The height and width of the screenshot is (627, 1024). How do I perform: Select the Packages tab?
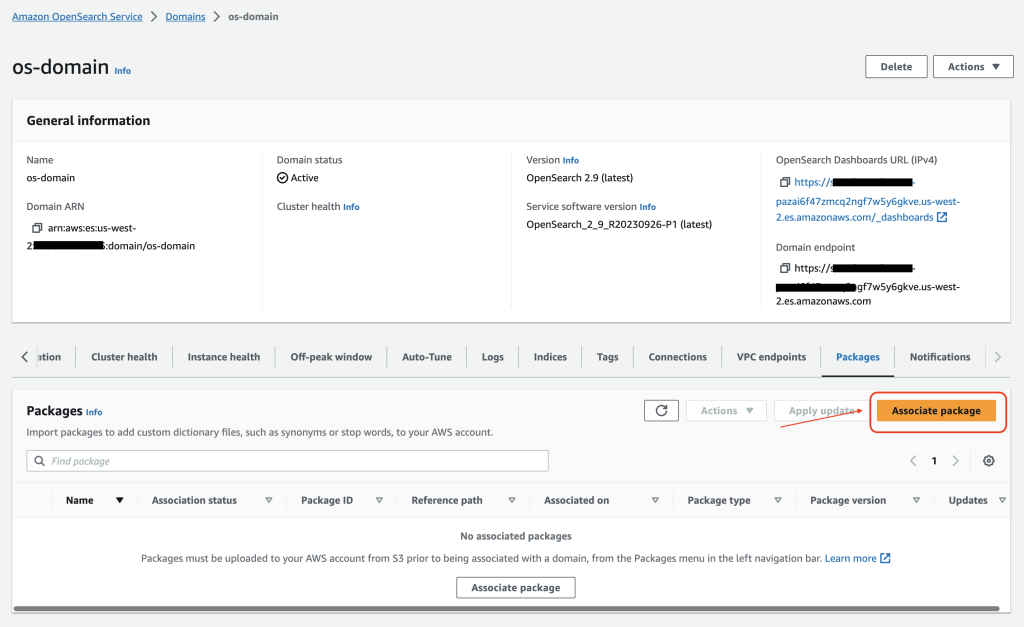[x=857, y=357]
